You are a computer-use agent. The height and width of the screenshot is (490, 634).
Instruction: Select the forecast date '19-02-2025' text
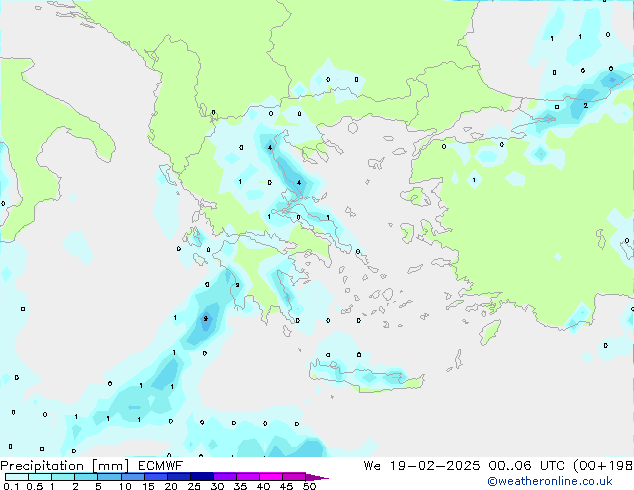pos(435,466)
